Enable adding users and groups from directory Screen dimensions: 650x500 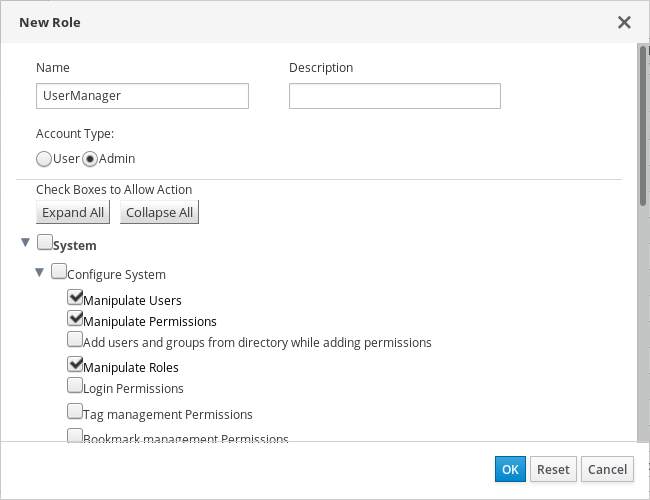(x=75, y=340)
